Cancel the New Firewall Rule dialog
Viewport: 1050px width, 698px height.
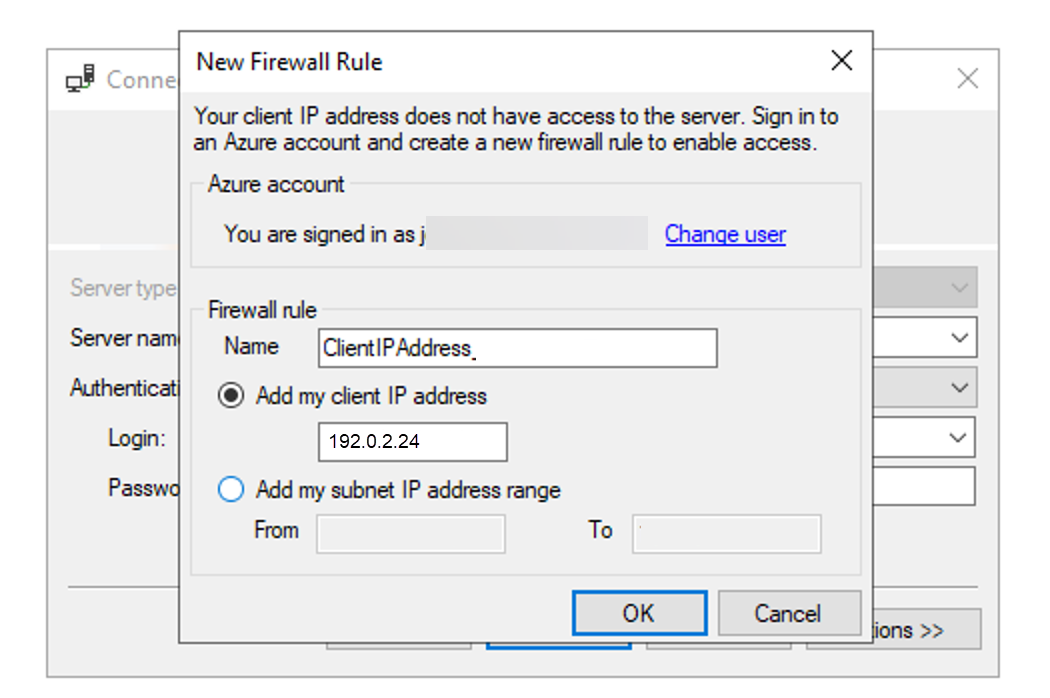pos(789,613)
